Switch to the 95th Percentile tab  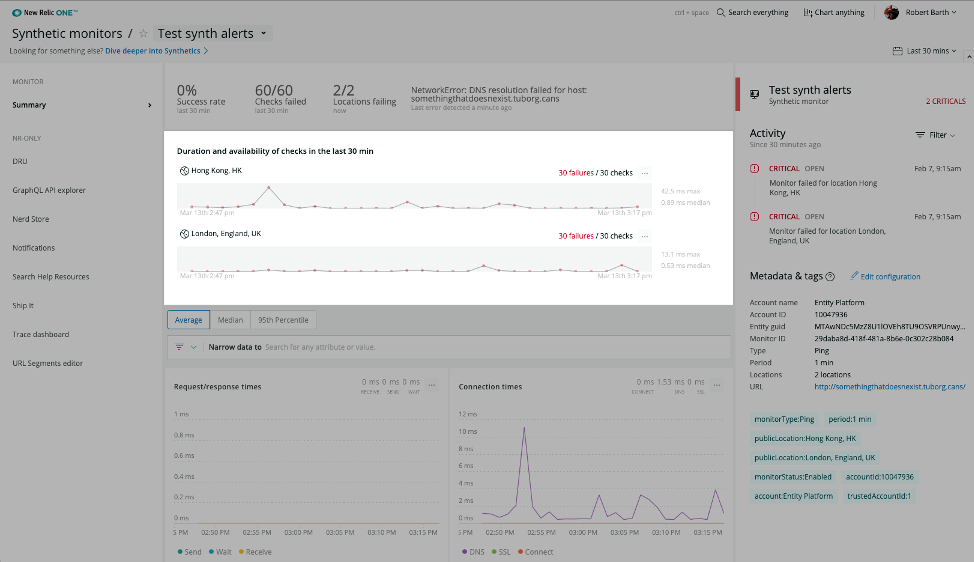tap(283, 320)
